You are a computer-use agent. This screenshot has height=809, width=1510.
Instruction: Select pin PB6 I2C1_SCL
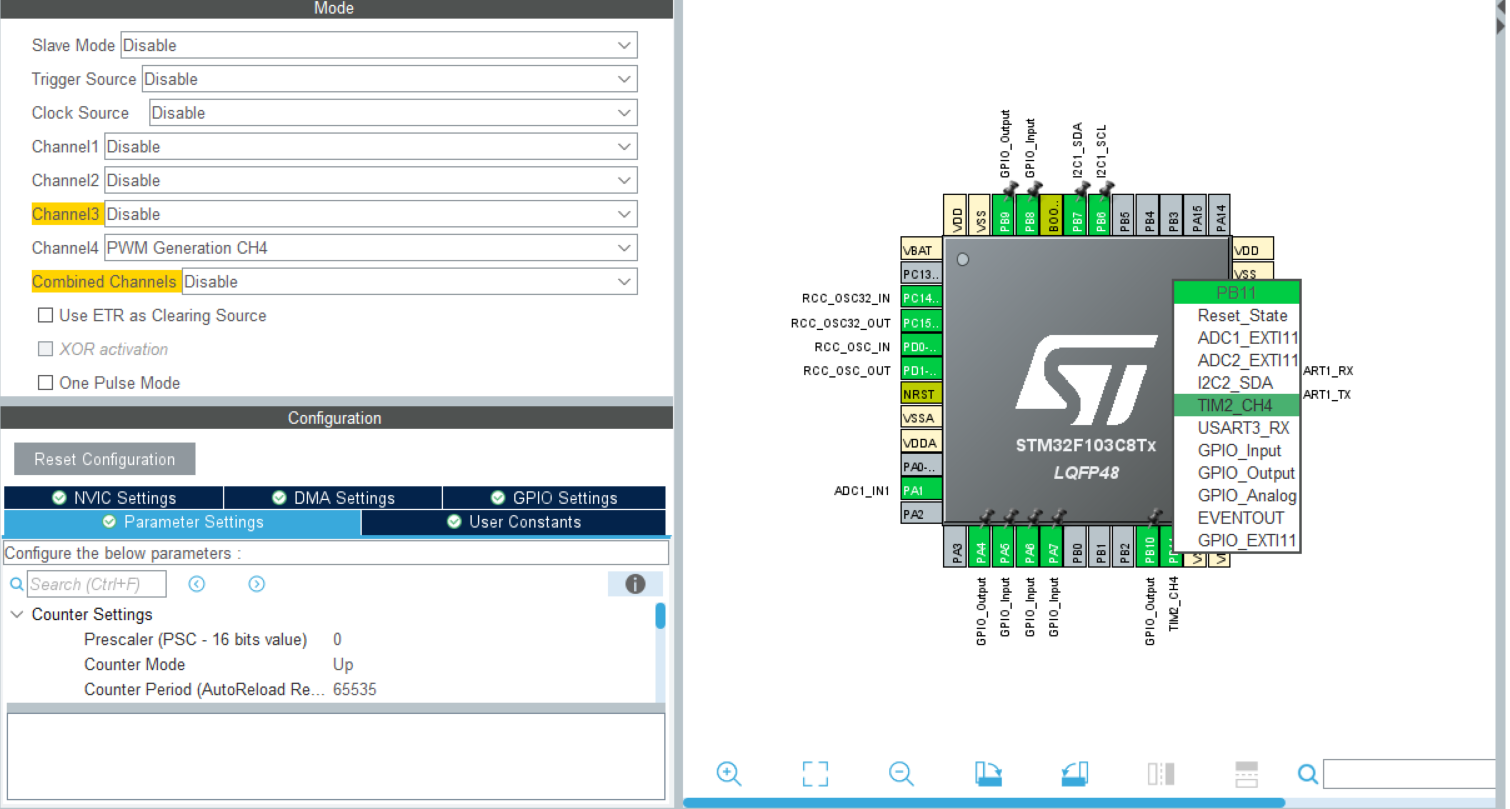pyautogui.click(x=1101, y=215)
